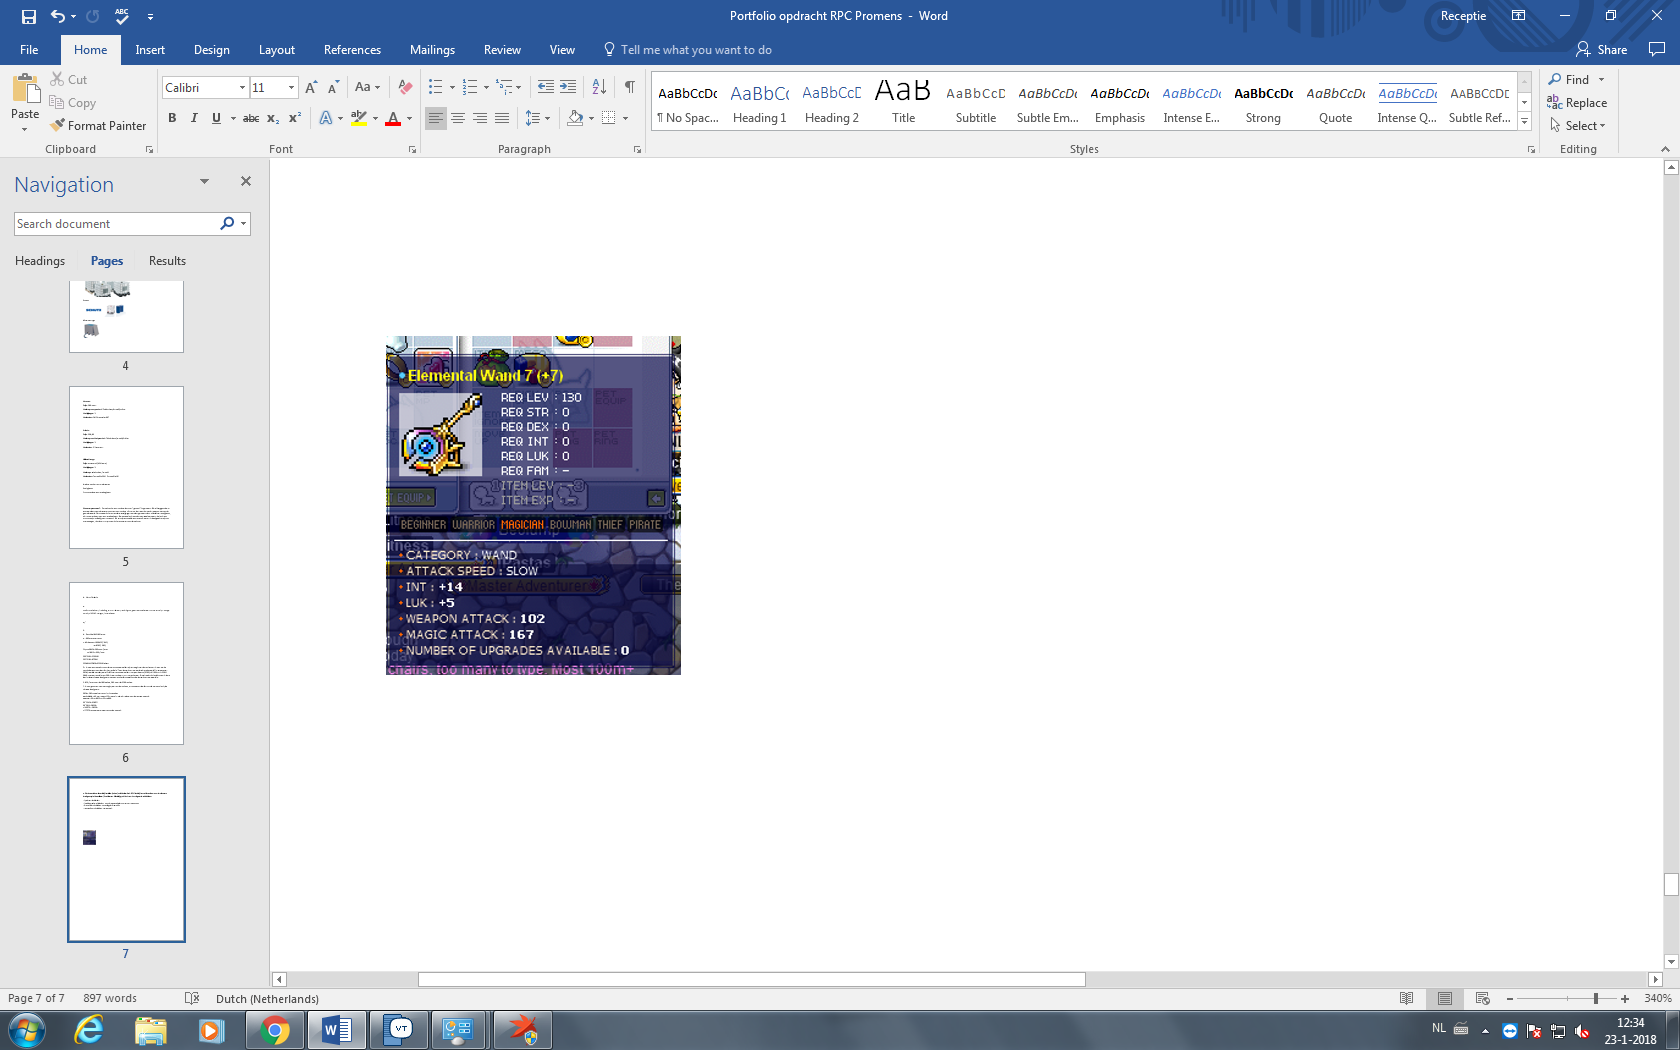Open the Comments pane icon

click(x=1657, y=49)
